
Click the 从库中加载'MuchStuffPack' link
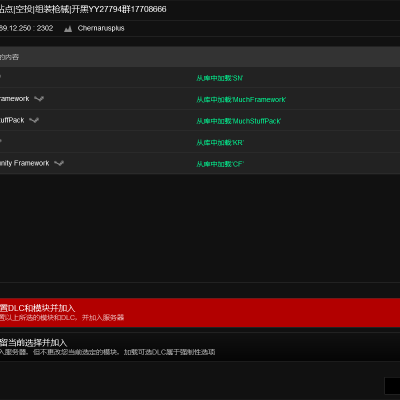tap(239, 121)
